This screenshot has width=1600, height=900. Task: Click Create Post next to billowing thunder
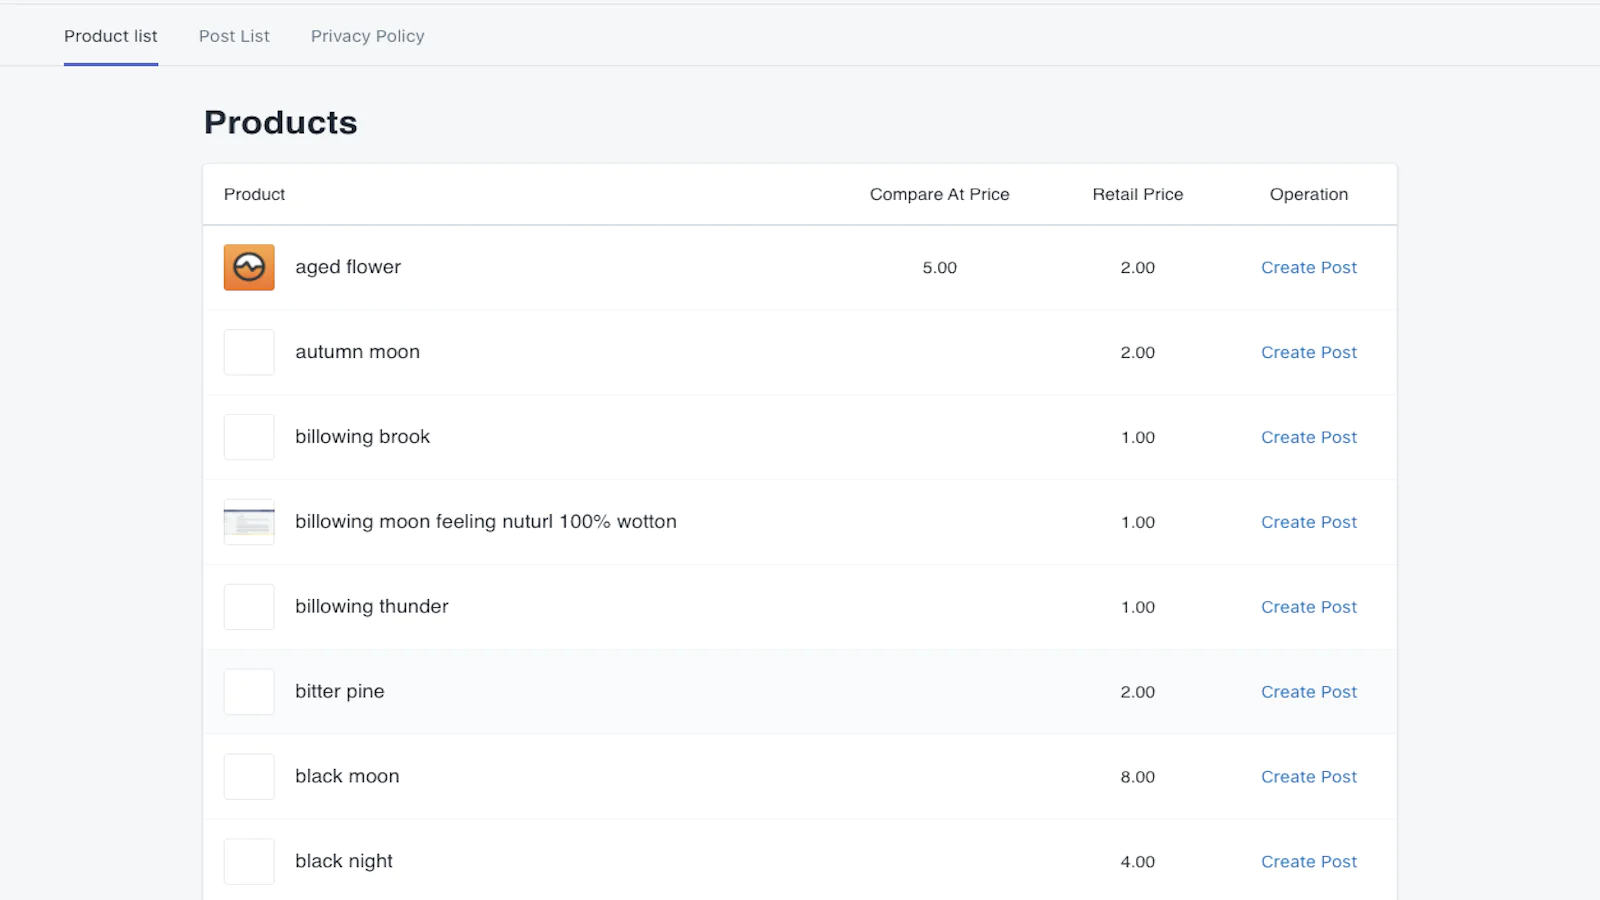tap(1308, 607)
